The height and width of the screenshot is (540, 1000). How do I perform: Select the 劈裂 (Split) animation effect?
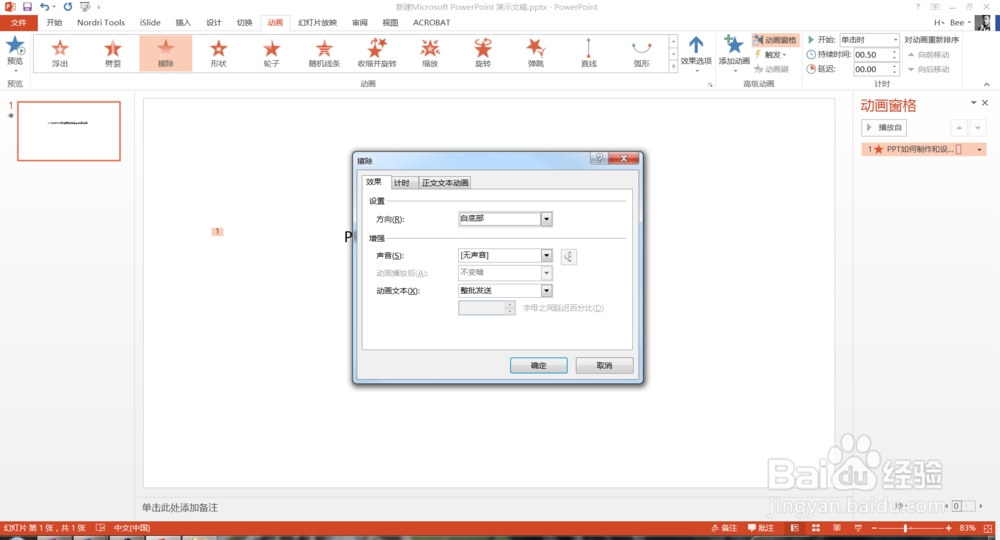click(x=113, y=53)
